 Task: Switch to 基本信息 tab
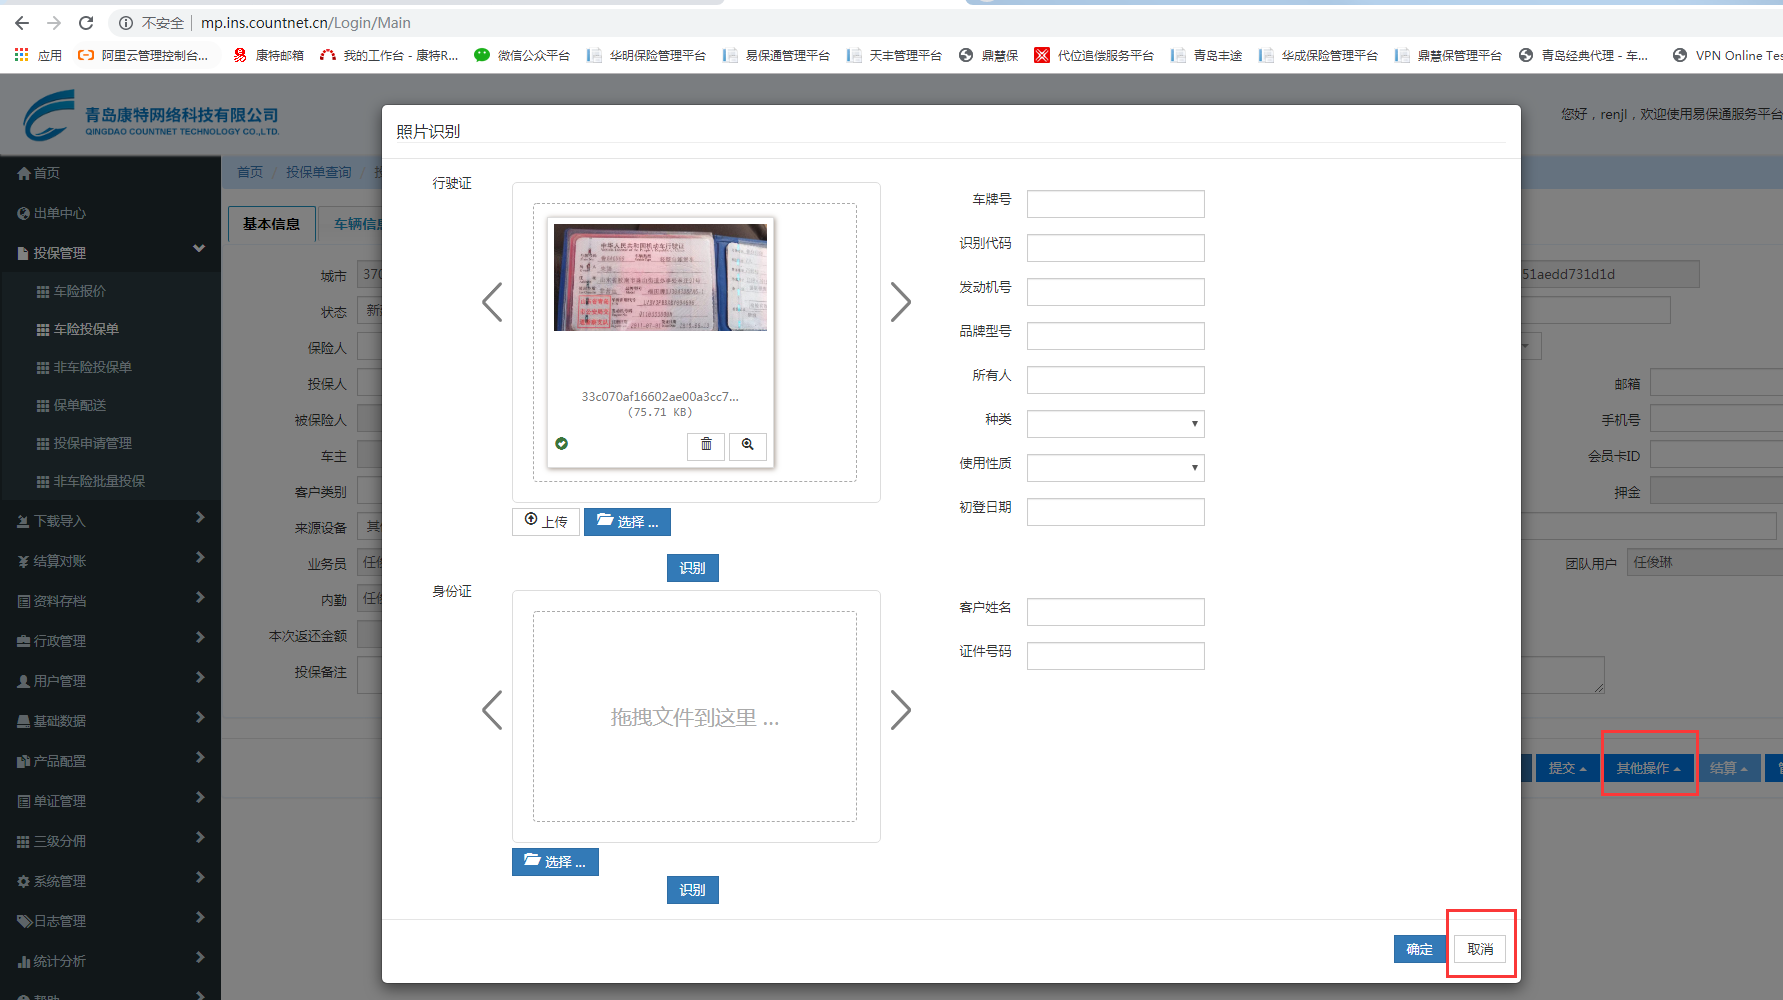(x=271, y=224)
